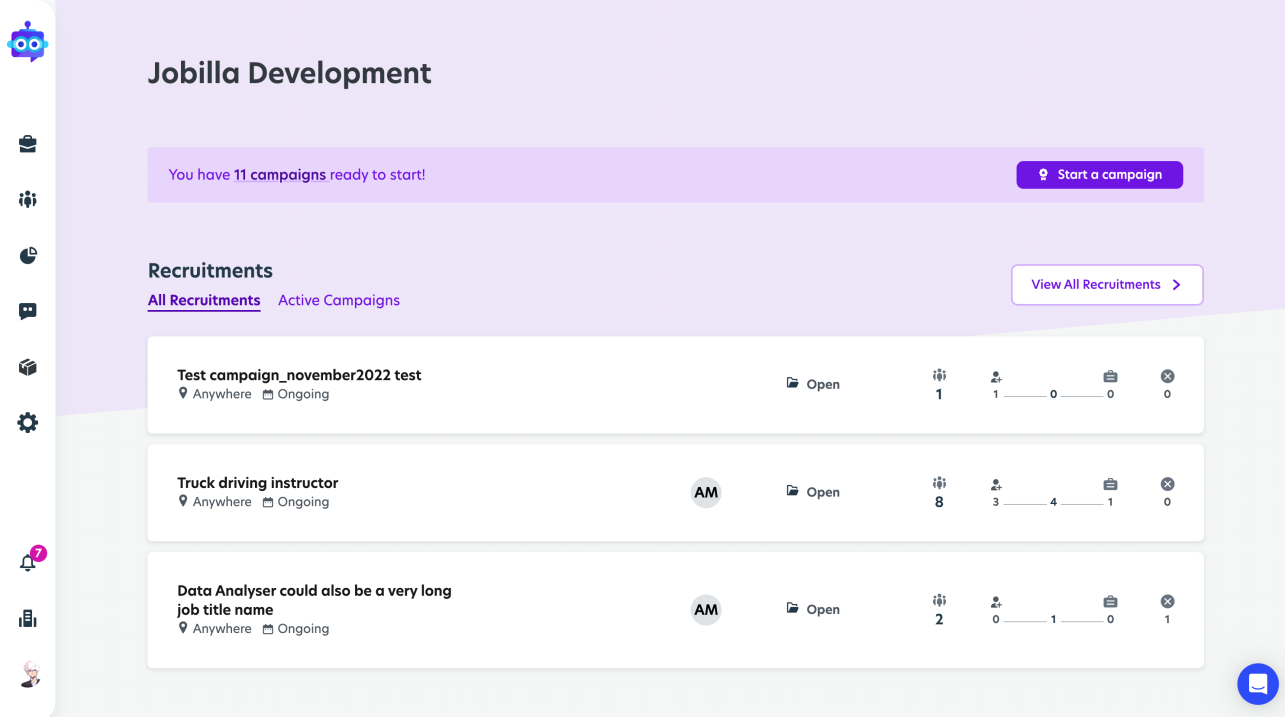
Task: Follow the 11 campaigns link
Action: pyautogui.click(x=280, y=175)
